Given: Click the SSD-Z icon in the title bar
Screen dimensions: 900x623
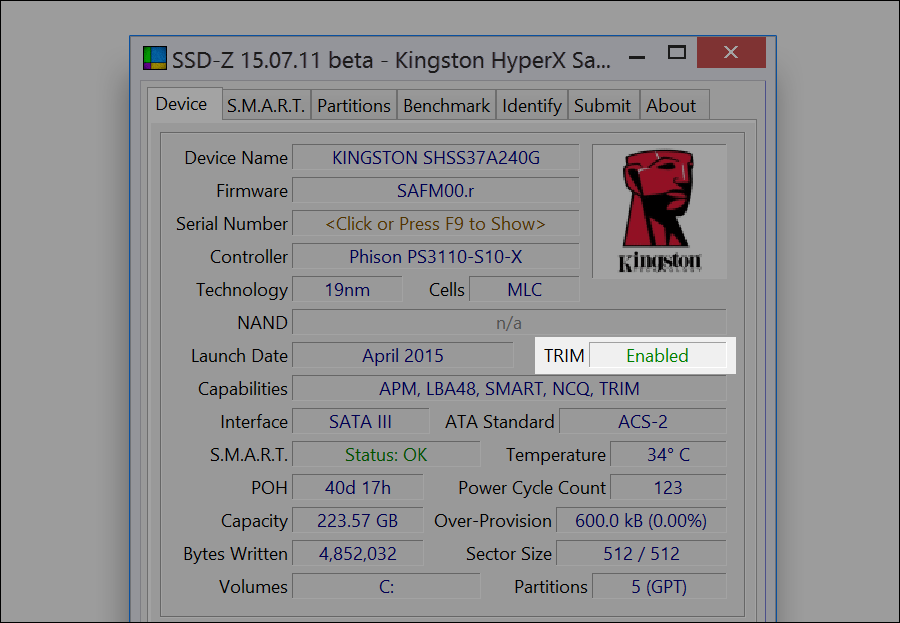Looking at the screenshot, I should 154,59.
